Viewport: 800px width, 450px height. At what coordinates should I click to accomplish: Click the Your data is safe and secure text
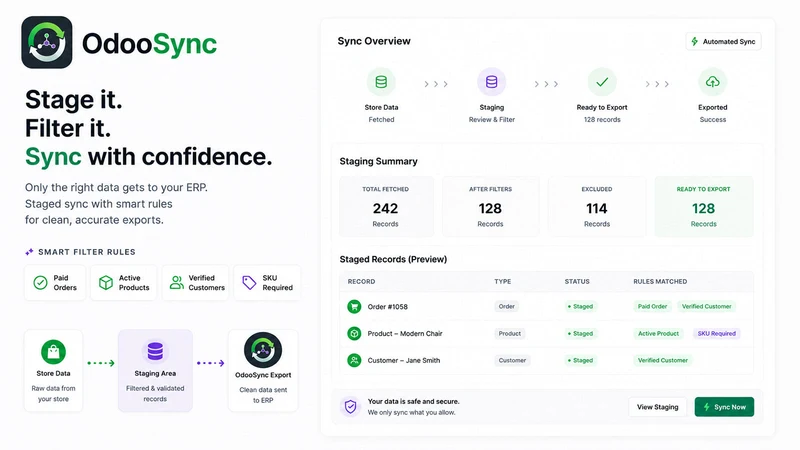[413, 402]
